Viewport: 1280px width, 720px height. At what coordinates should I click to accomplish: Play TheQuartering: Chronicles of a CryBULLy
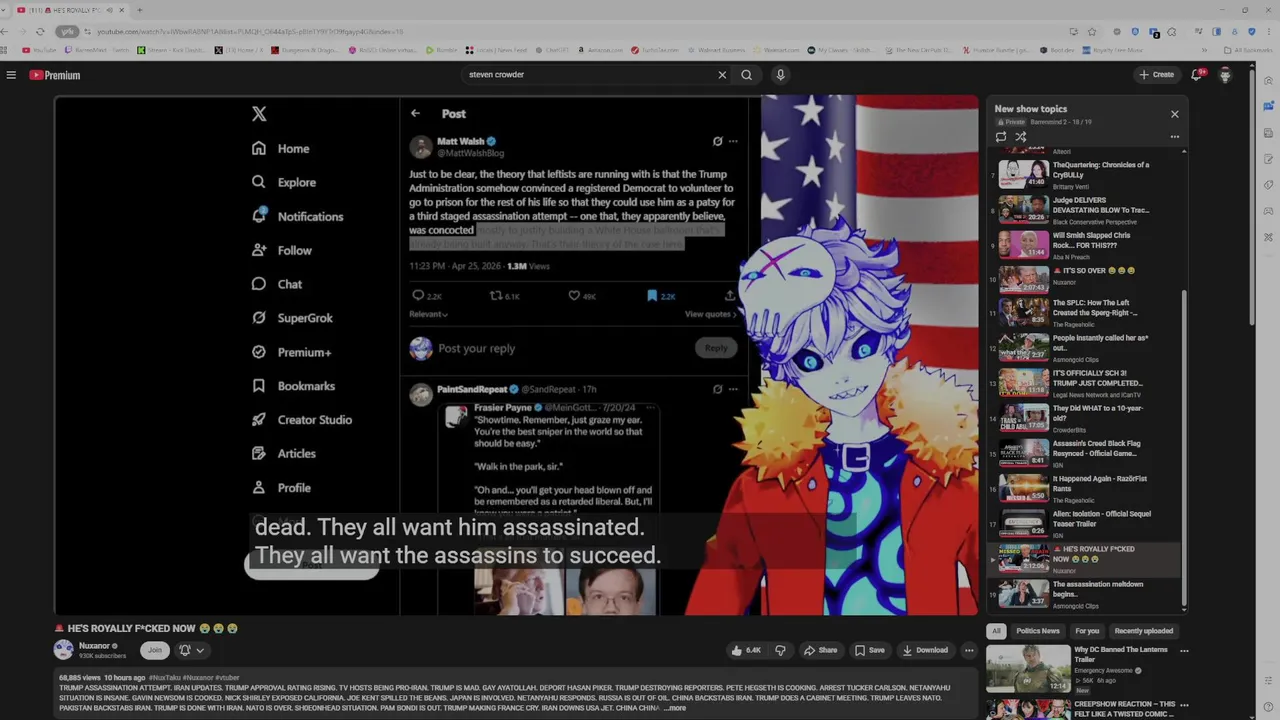(x=1086, y=174)
